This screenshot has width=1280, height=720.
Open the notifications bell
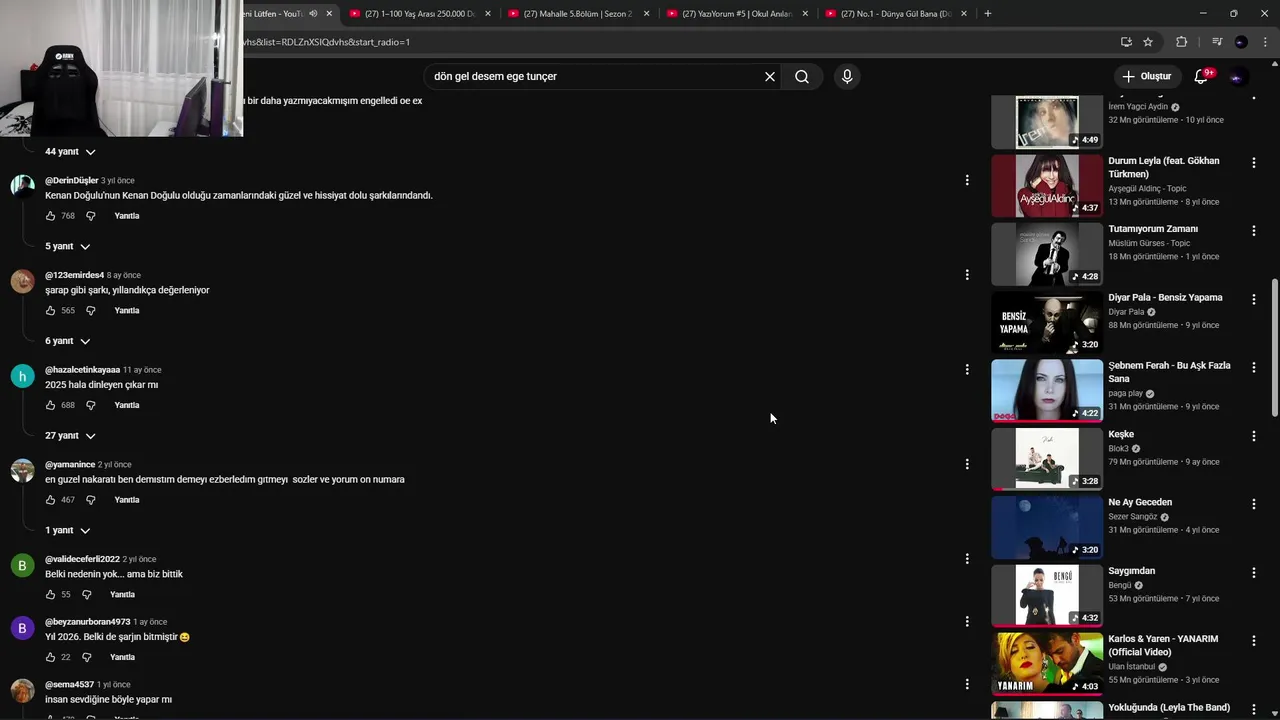tap(1201, 76)
